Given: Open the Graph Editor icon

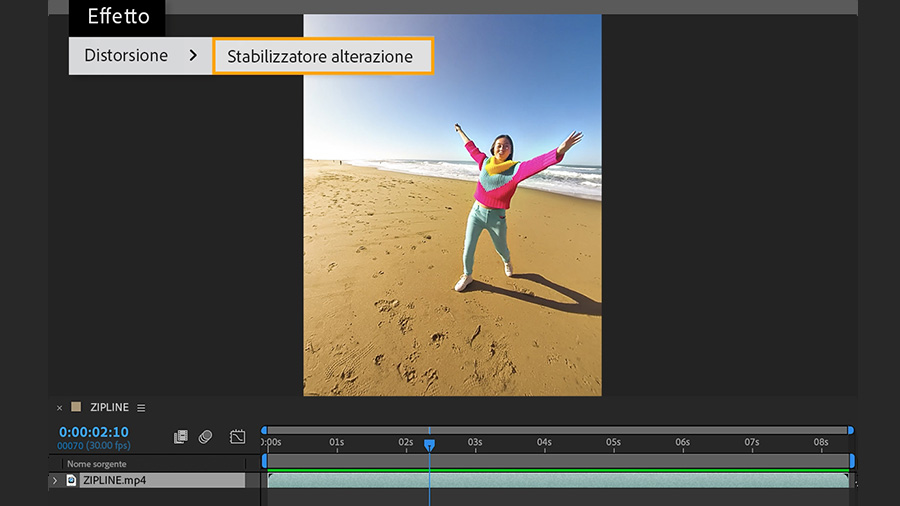Looking at the screenshot, I should pos(237,437).
